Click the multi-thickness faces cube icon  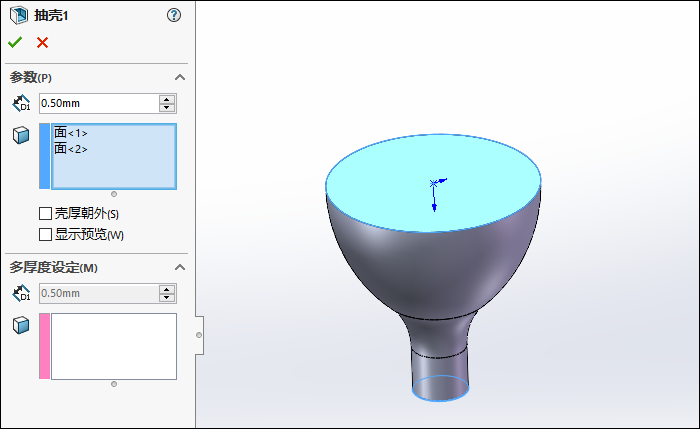click(x=21, y=325)
